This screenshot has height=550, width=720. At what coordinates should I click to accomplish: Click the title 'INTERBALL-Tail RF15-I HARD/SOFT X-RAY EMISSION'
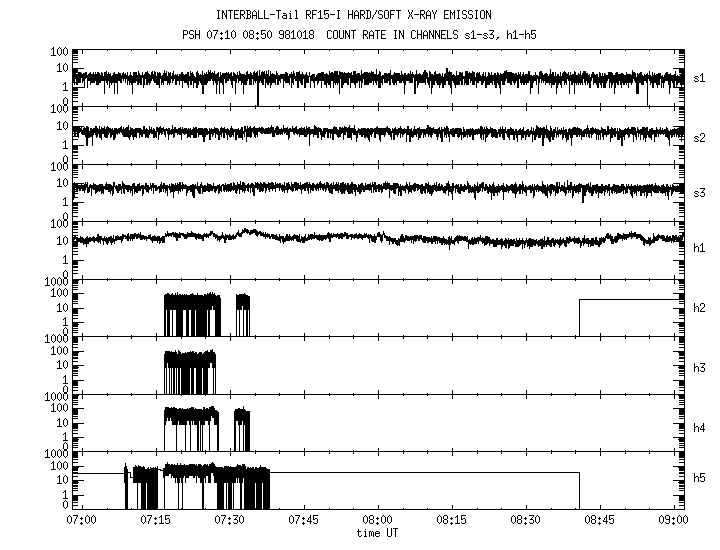point(354,15)
